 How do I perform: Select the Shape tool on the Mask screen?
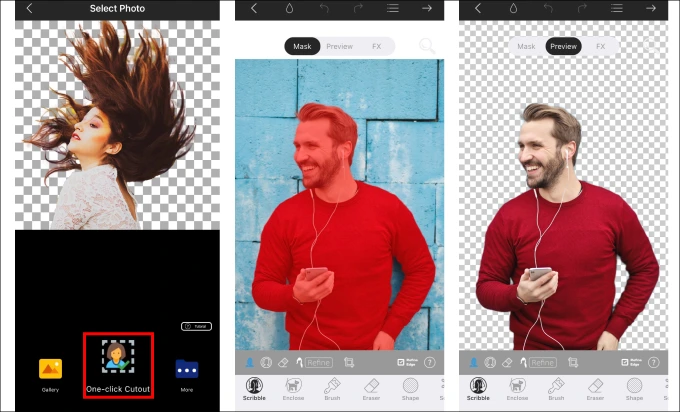point(410,389)
